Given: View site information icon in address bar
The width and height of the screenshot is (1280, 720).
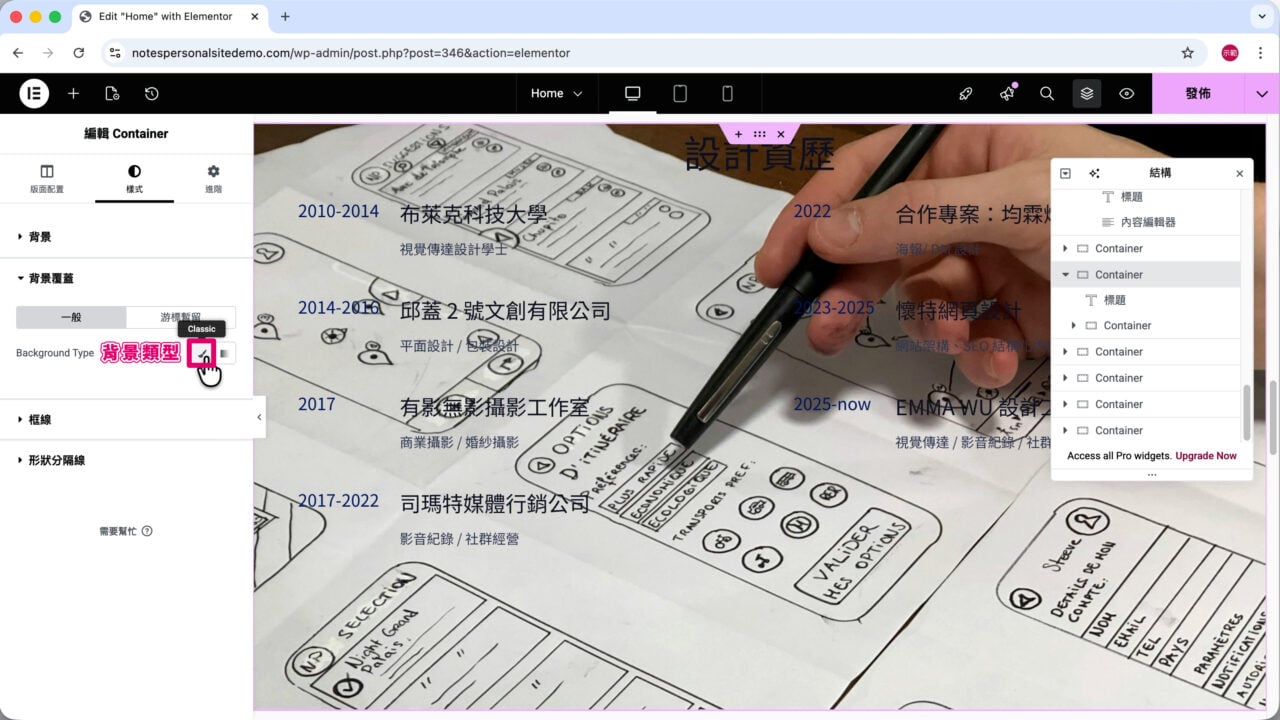Looking at the screenshot, I should pos(115,53).
